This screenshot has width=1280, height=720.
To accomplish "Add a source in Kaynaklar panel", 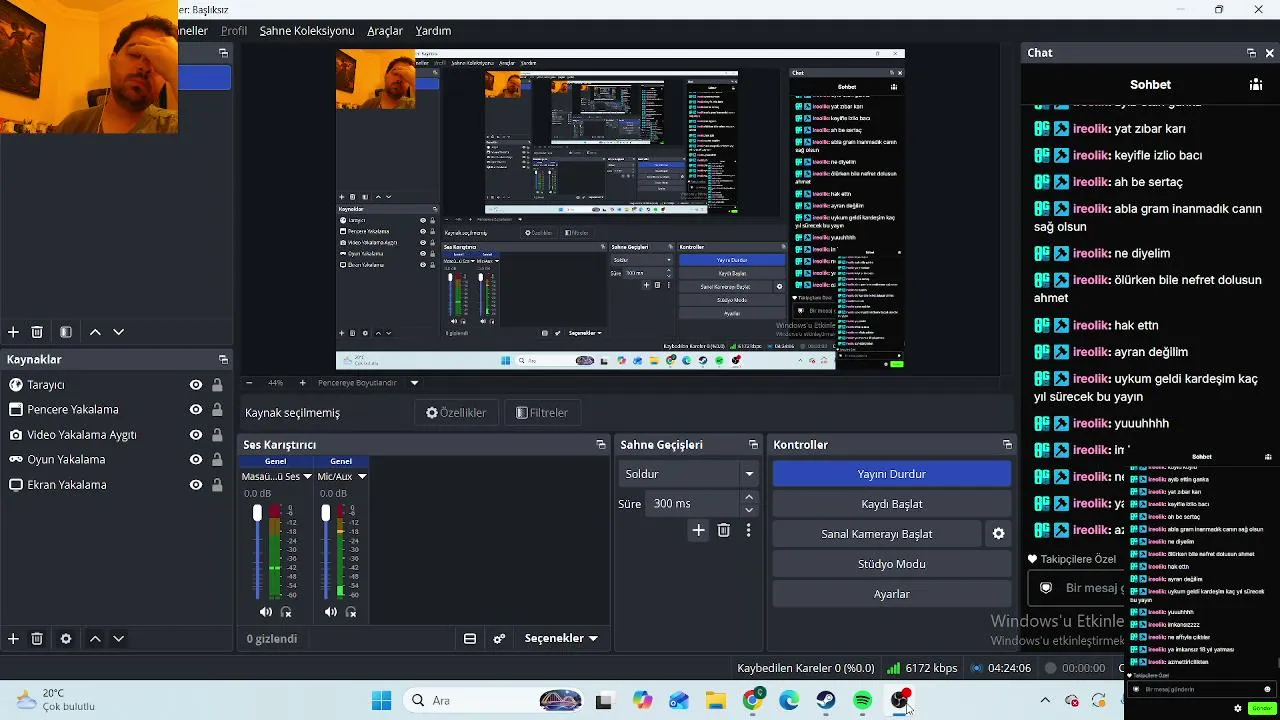I will pos(13,639).
